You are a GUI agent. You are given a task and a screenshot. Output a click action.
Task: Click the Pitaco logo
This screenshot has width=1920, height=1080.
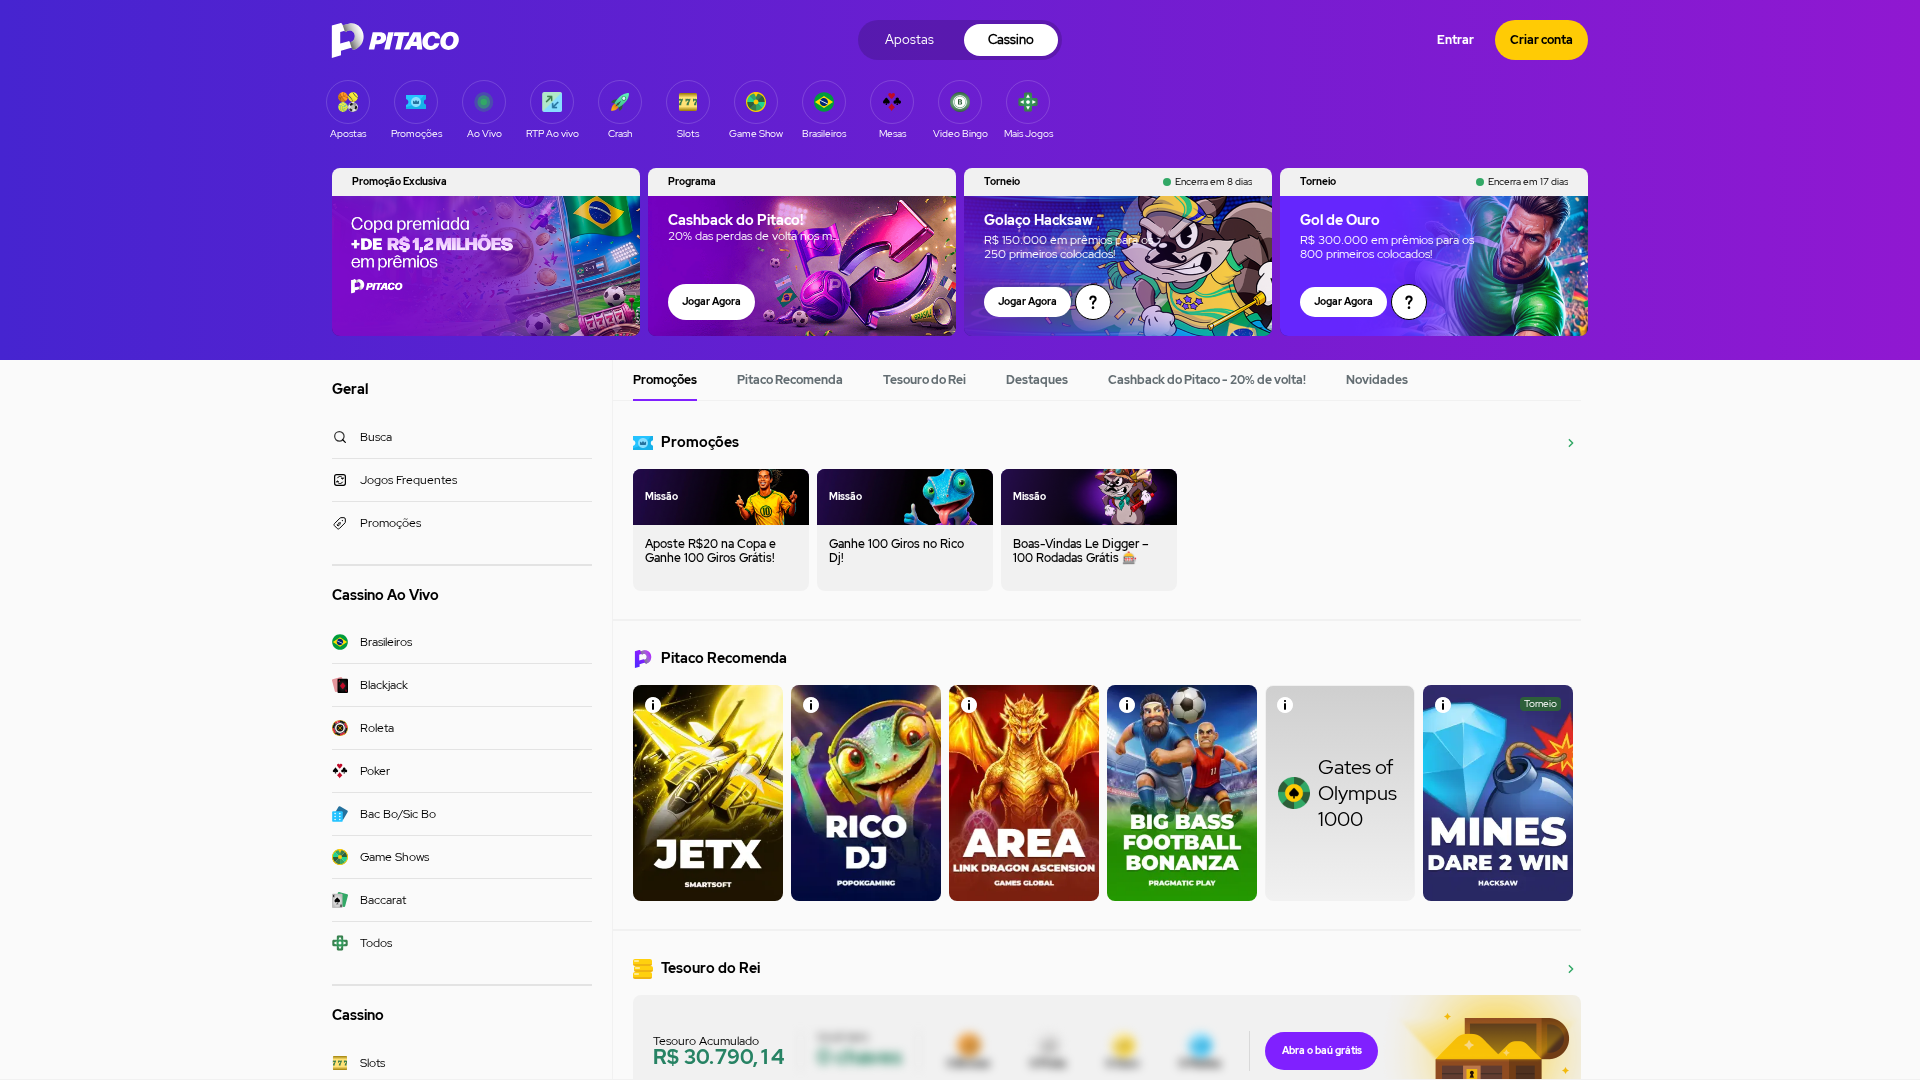pyautogui.click(x=395, y=40)
